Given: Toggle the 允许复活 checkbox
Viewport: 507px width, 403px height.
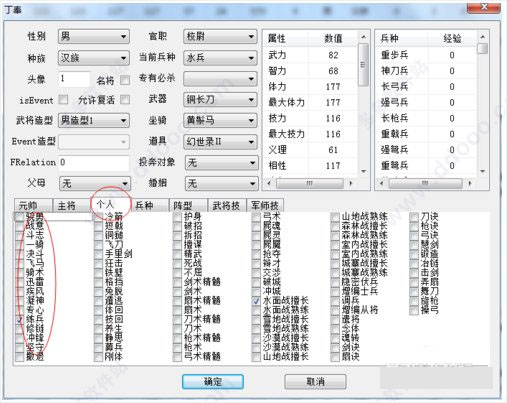Looking at the screenshot, I should point(125,99).
